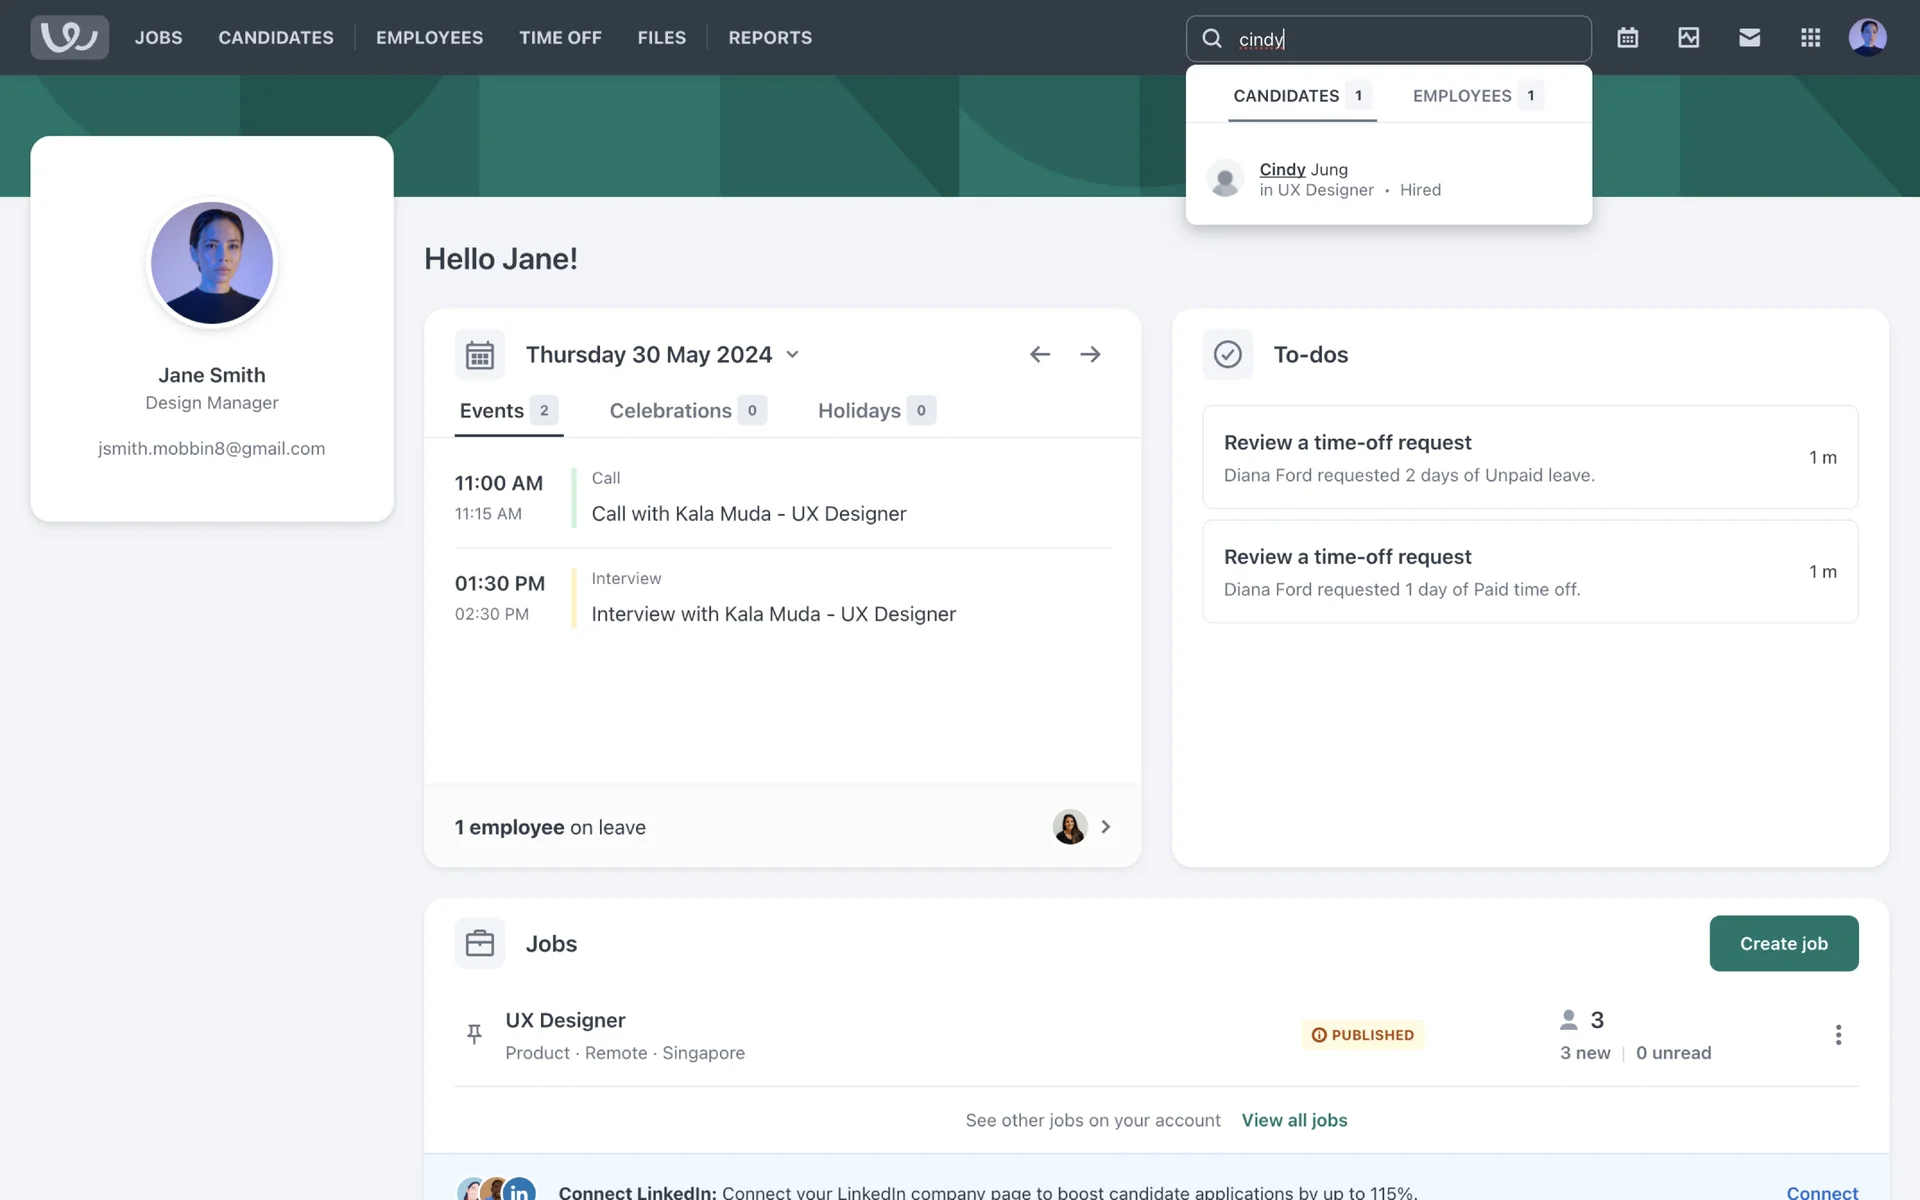Screen dimensions: 1920x1200
Task: Pin the UX Designer job
Action: click(x=474, y=1034)
